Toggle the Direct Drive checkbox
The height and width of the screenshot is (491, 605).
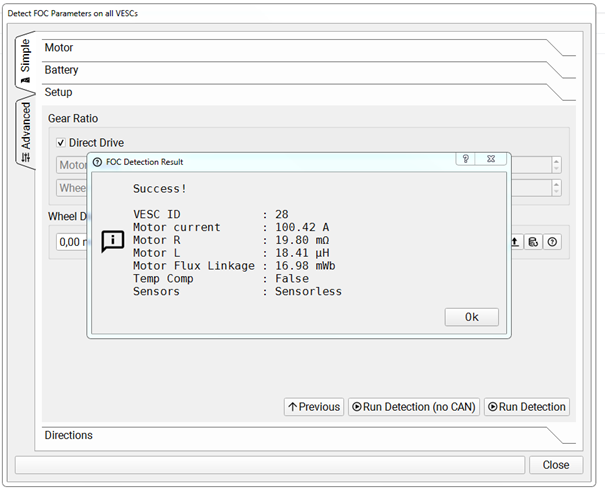tap(61, 143)
